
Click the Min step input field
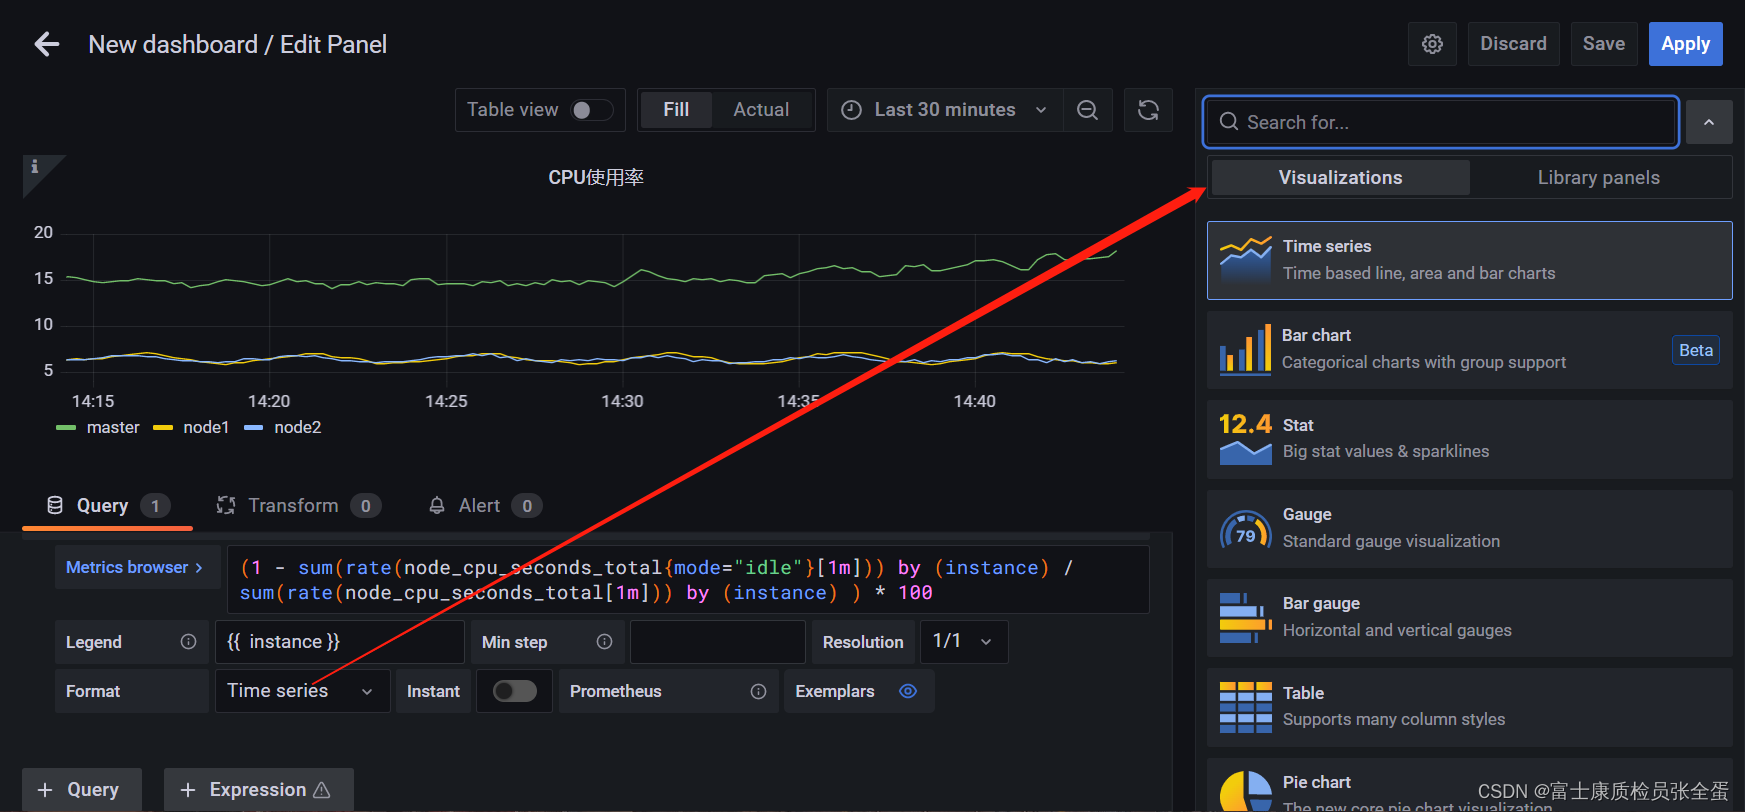click(717, 642)
